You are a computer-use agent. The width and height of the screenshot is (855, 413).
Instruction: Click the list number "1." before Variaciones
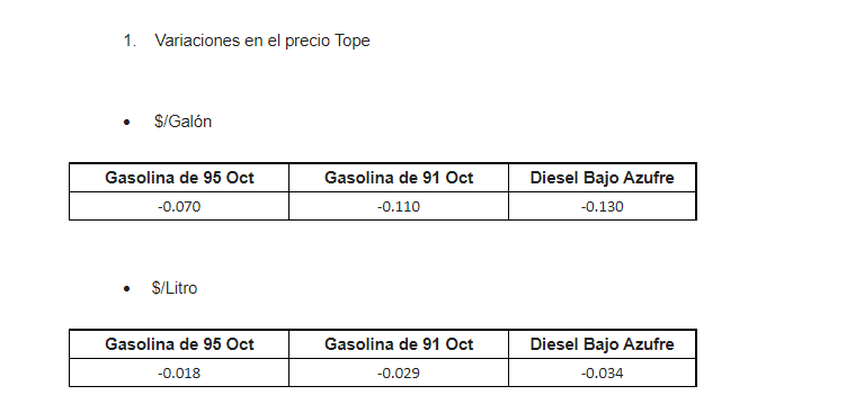[129, 41]
